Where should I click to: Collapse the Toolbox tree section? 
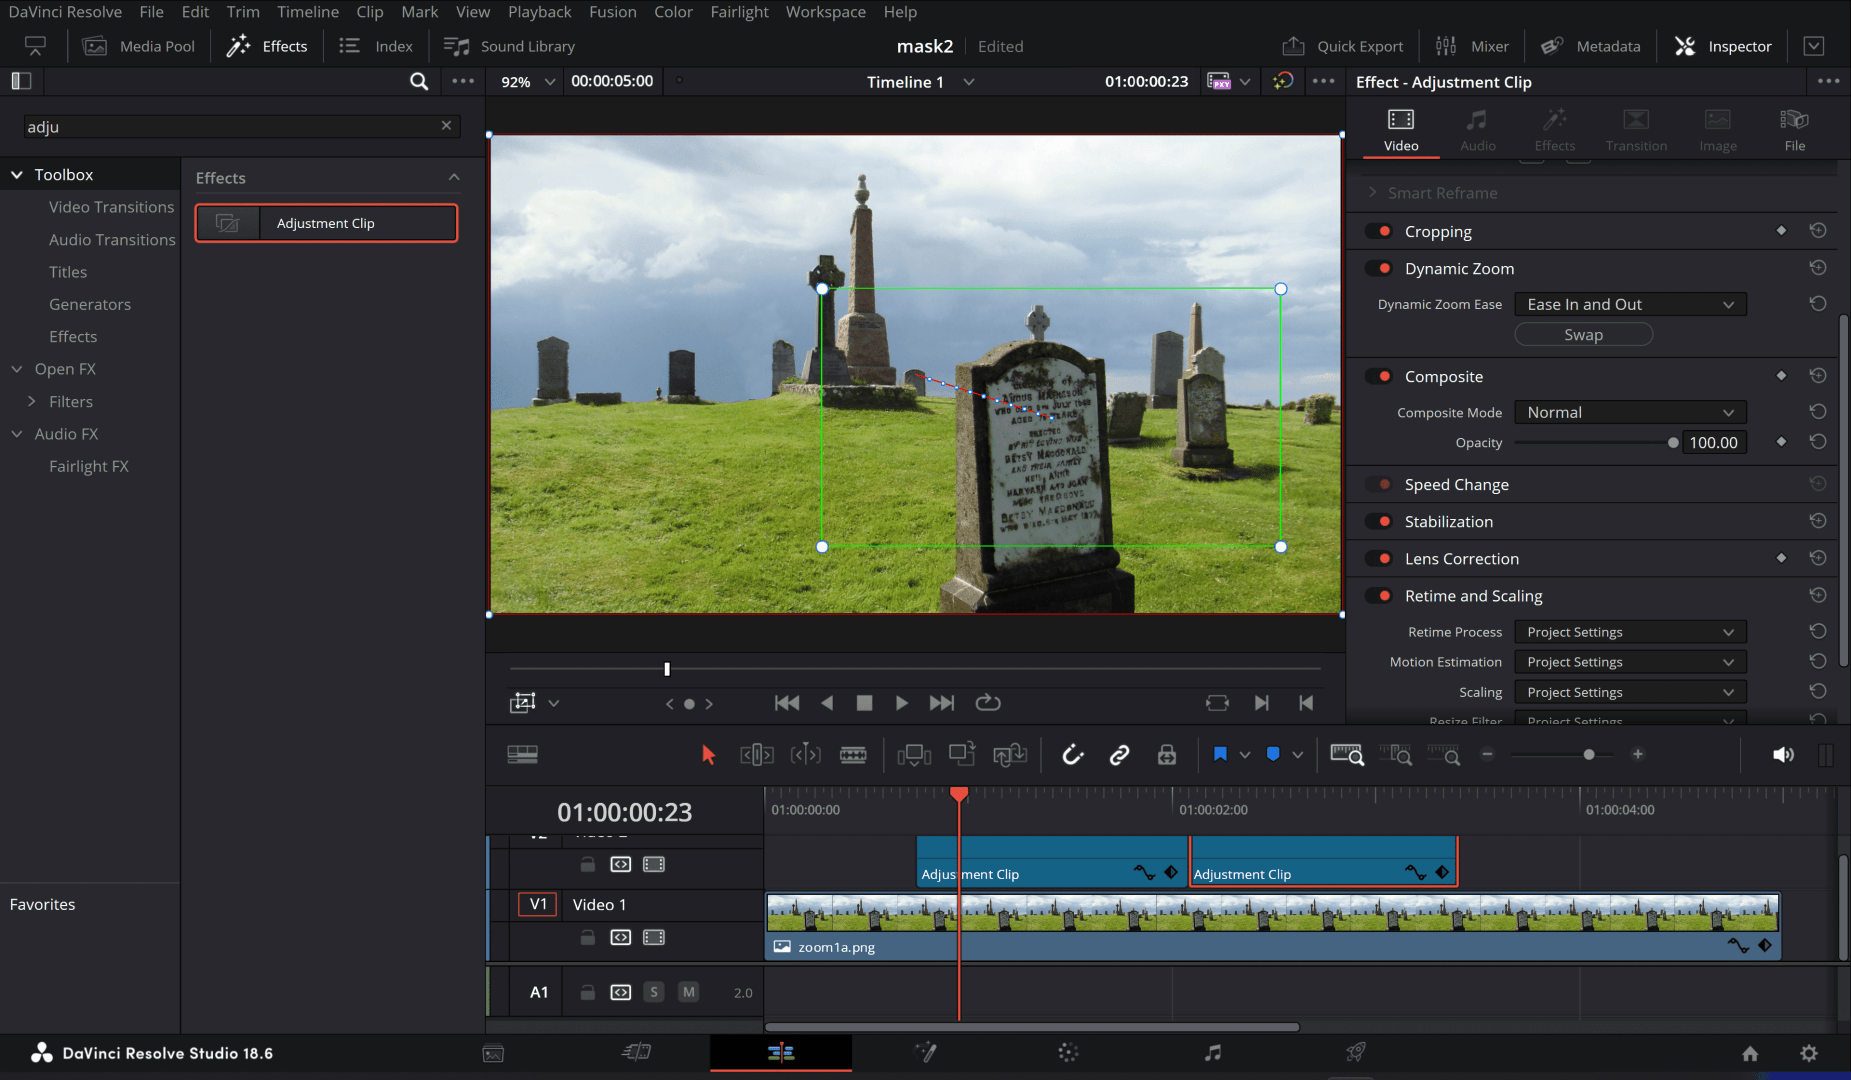tap(17, 174)
